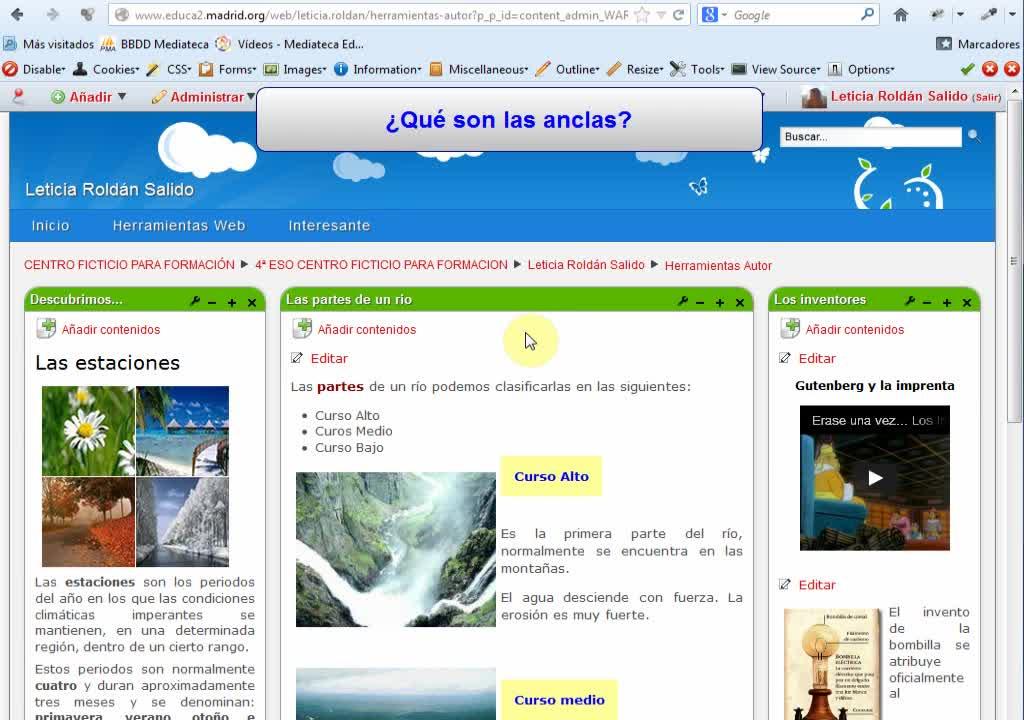This screenshot has width=1024, height=720.
Task: Open BBDD Mediateca bookmark
Action: coord(155,44)
